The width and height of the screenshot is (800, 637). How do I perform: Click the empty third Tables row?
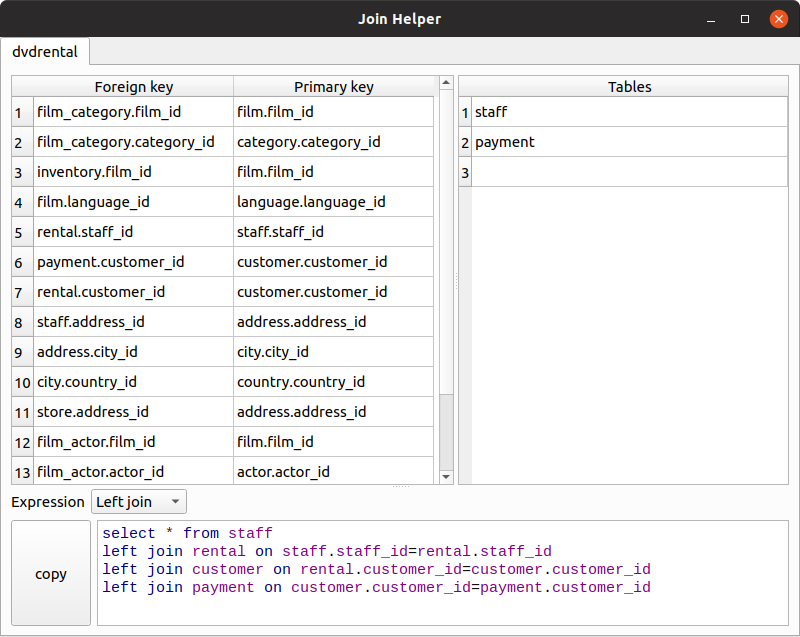[x=629, y=172]
